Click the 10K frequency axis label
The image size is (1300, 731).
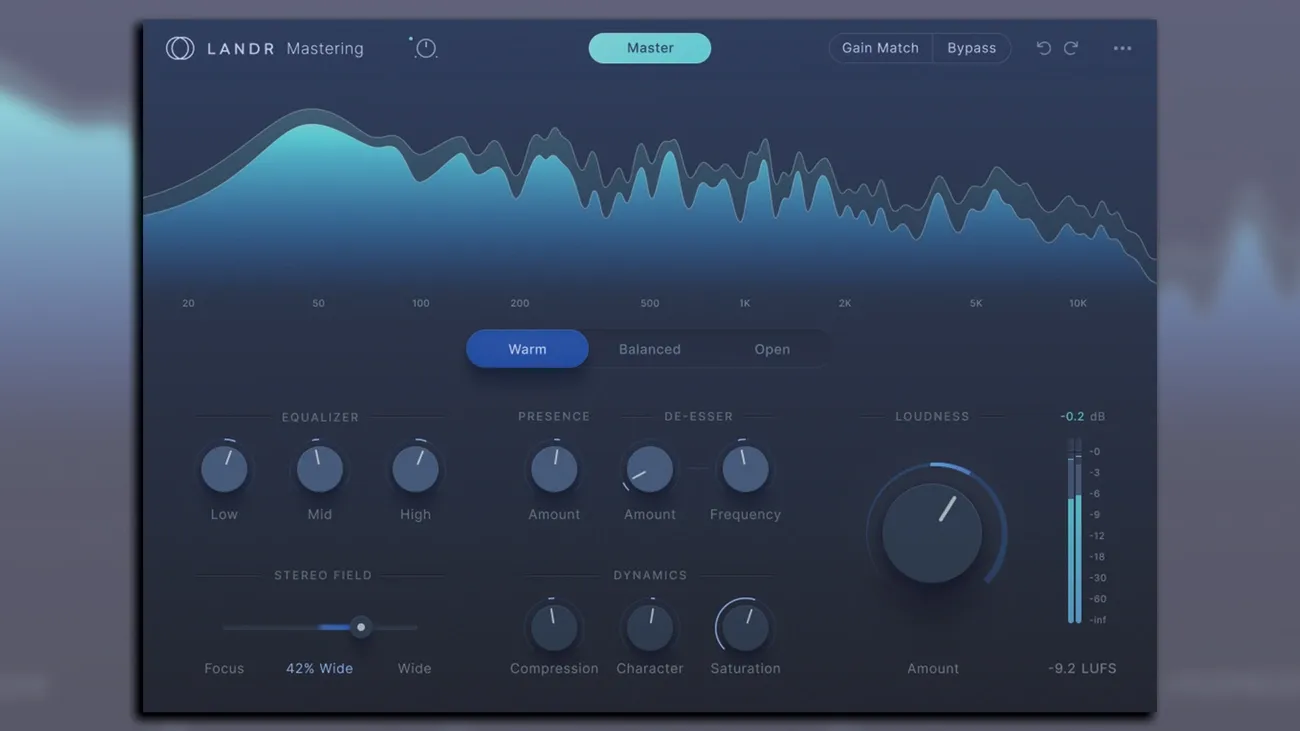(1078, 303)
